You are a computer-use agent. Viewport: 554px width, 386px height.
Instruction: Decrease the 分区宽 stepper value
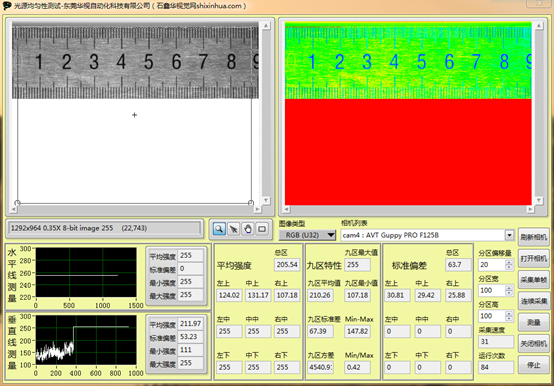(509, 293)
